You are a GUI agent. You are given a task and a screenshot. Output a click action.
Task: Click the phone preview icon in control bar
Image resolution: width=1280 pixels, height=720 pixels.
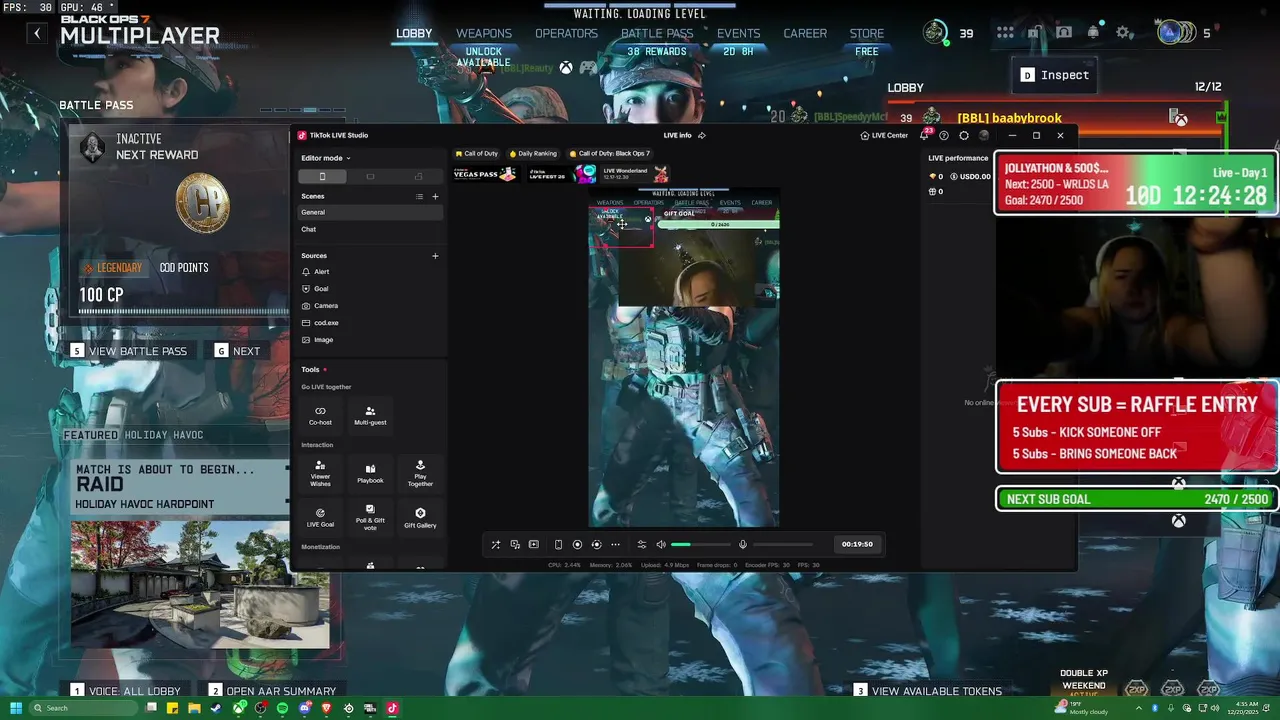click(x=558, y=545)
